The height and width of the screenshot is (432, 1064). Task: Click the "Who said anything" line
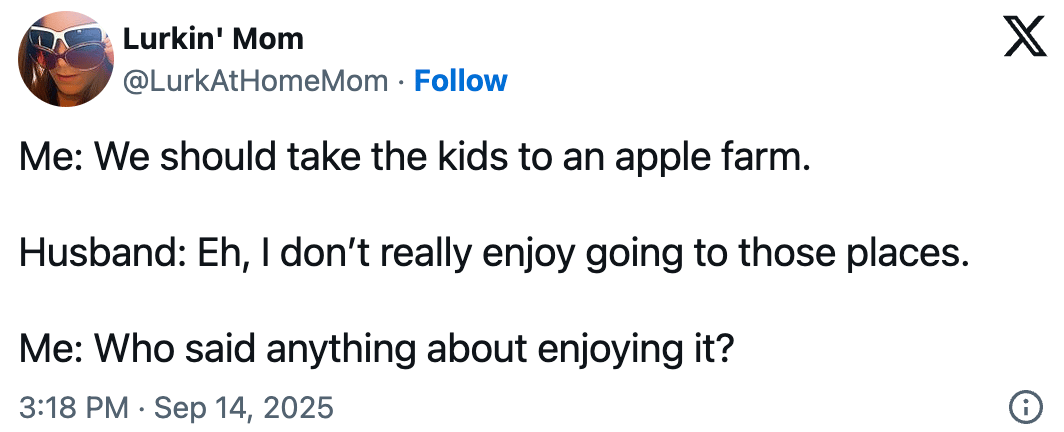coord(377,349)
